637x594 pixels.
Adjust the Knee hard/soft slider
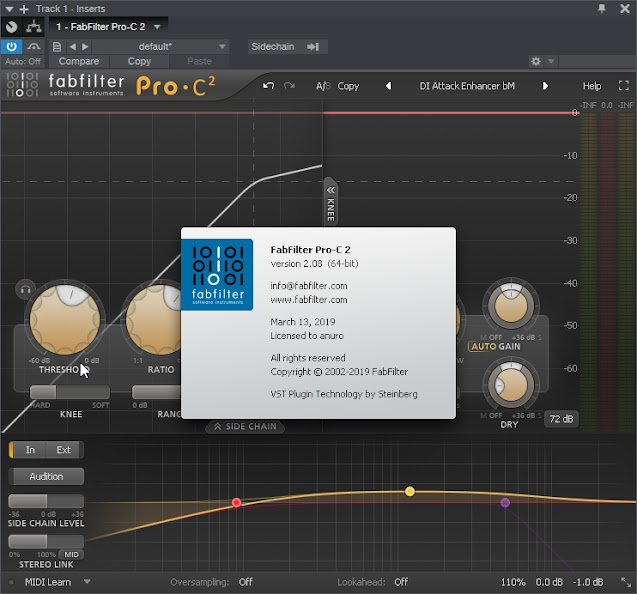(x=70, y=392)
